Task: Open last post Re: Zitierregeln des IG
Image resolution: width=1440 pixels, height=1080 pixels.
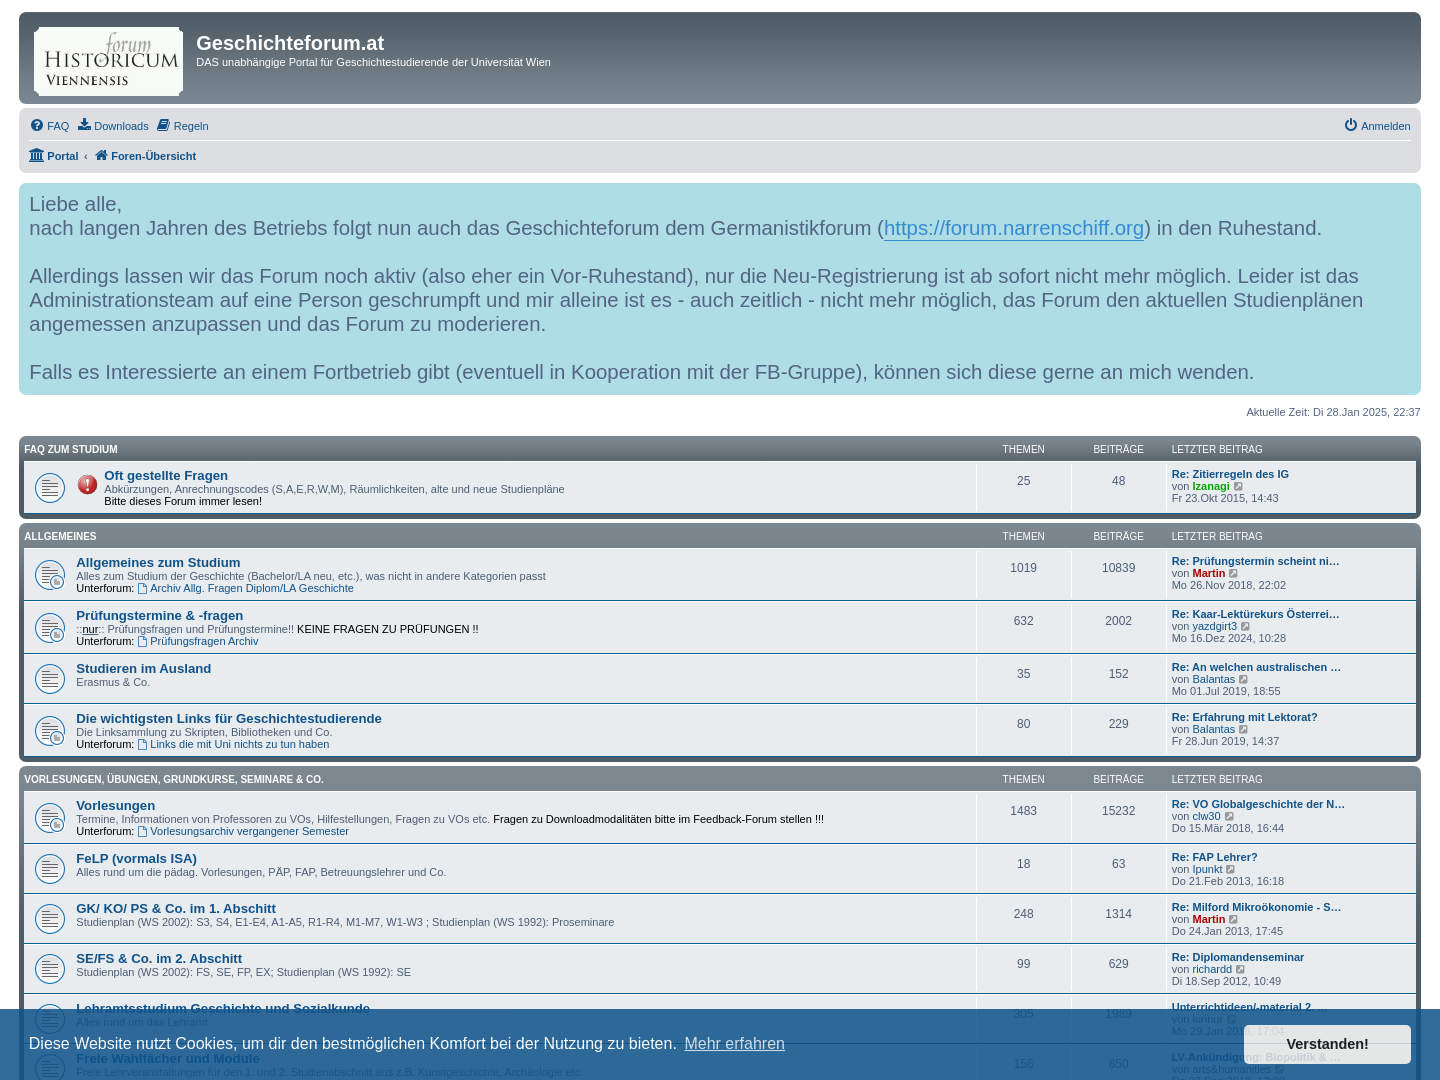Action: (1230, 474)
